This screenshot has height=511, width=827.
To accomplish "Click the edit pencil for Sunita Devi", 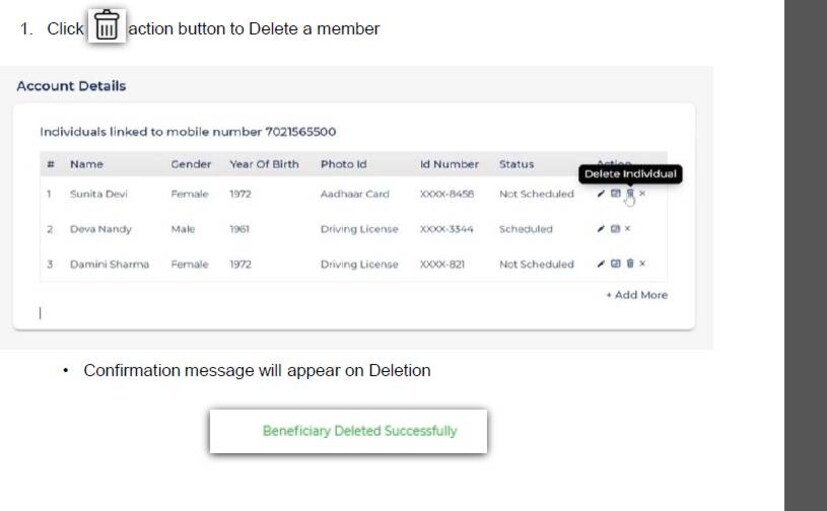I will coord(601,194).
